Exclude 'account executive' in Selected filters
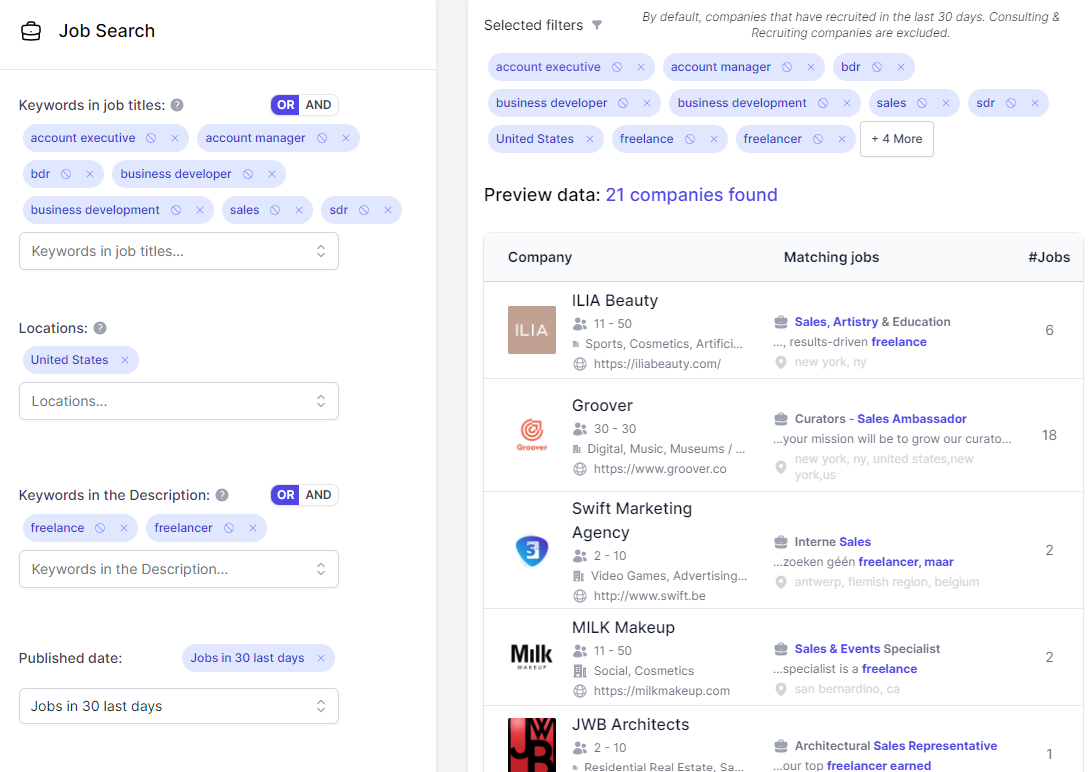The image size is (1092, 772). [x=617, y=67]
